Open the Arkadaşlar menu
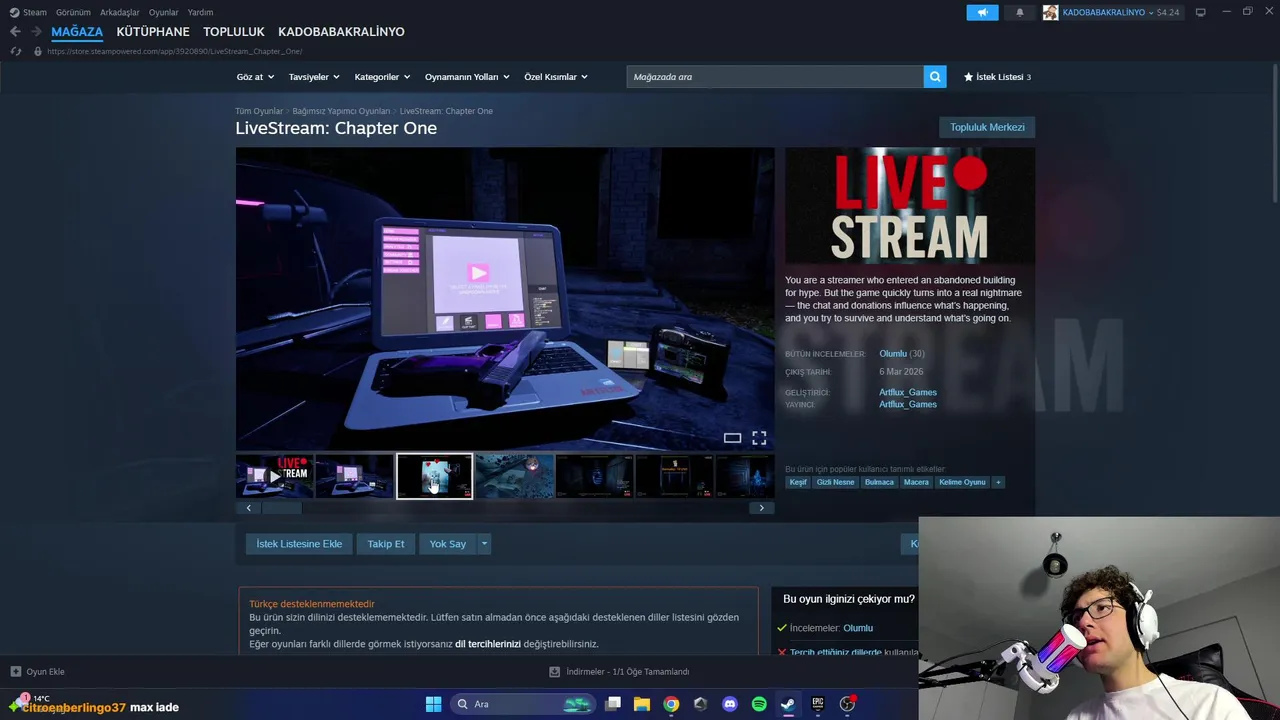The image size is (1280, 720). coord(120,12)
